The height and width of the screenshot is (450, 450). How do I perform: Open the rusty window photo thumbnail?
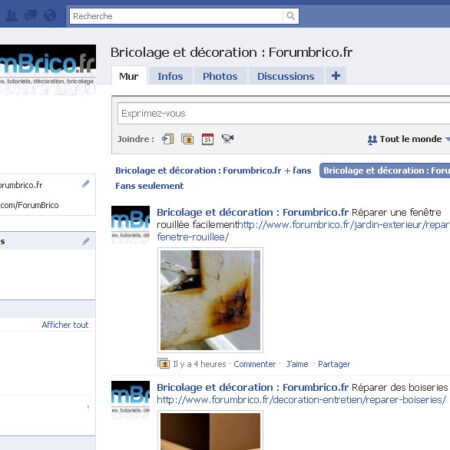[x=210, y=300]
